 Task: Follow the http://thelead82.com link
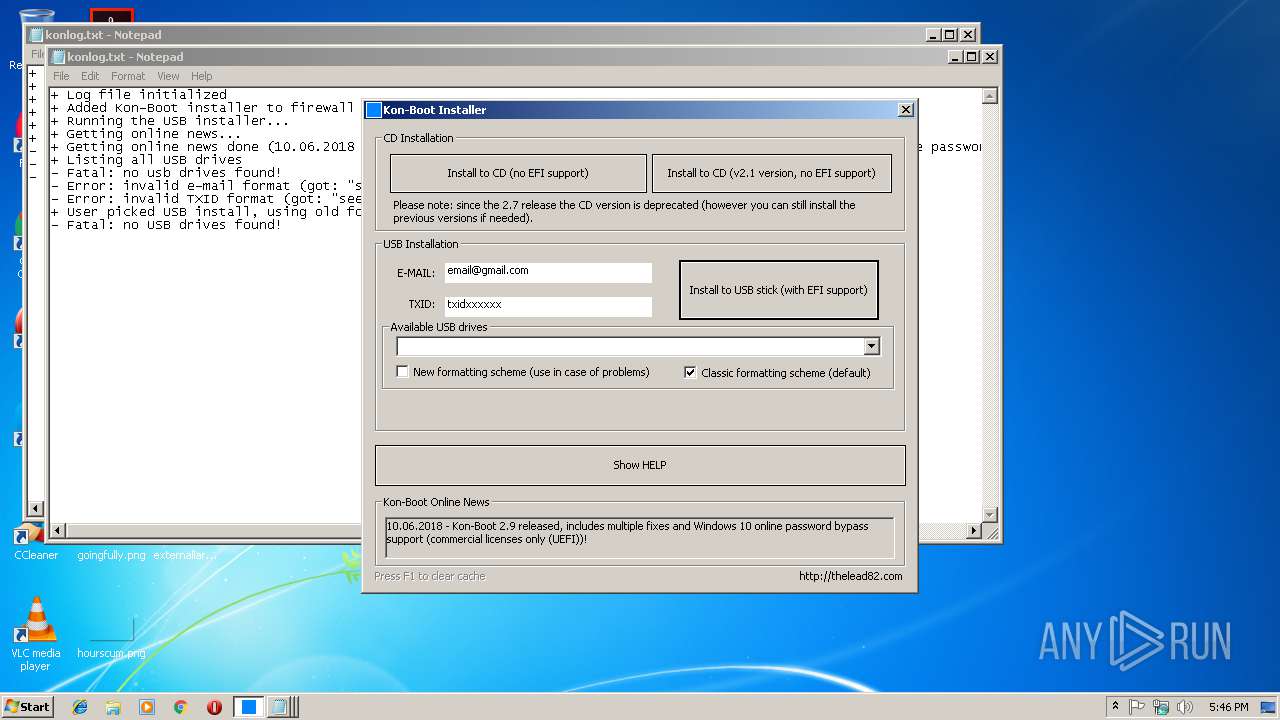[850, 576]
